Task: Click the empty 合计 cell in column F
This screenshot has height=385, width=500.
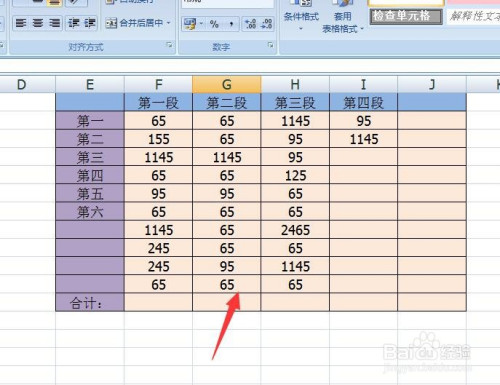Action: [x=158, y=303]
